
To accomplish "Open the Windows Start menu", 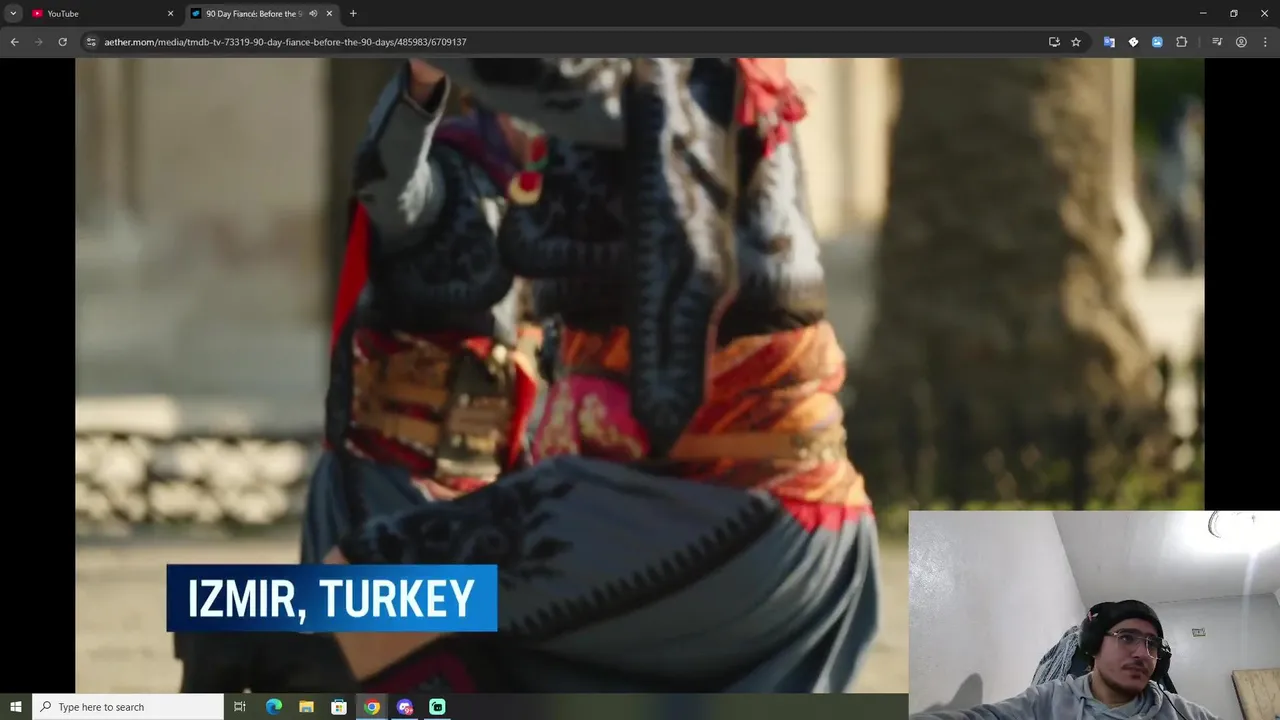I will tap(16, 707).
